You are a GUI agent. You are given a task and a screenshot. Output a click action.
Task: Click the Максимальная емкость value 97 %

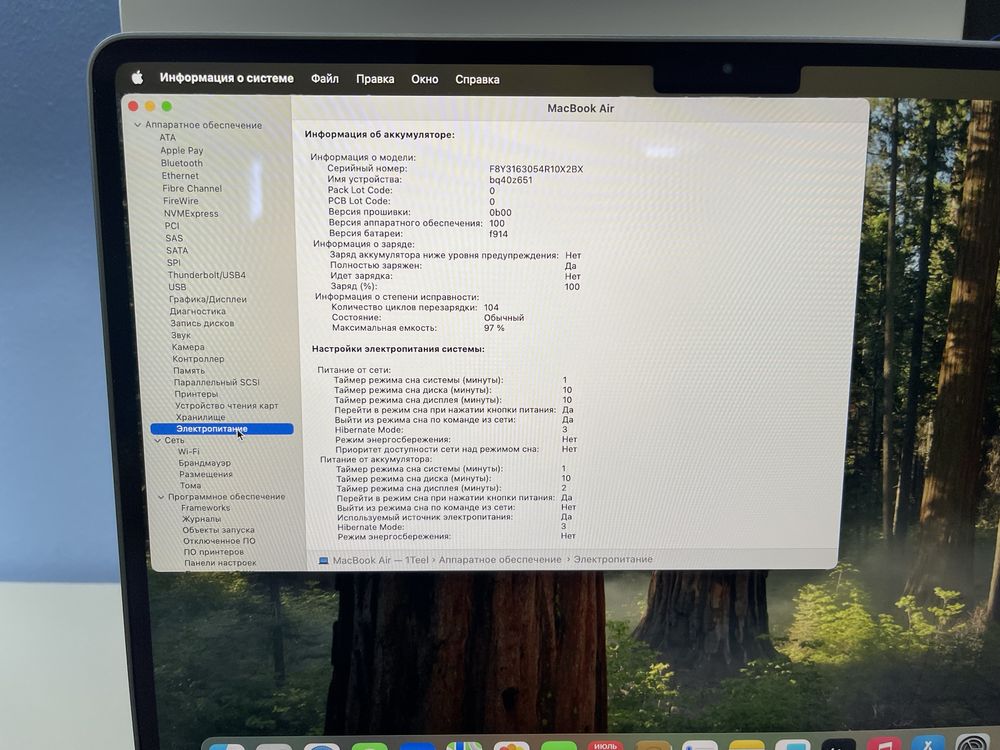click(x=494, y=328)
